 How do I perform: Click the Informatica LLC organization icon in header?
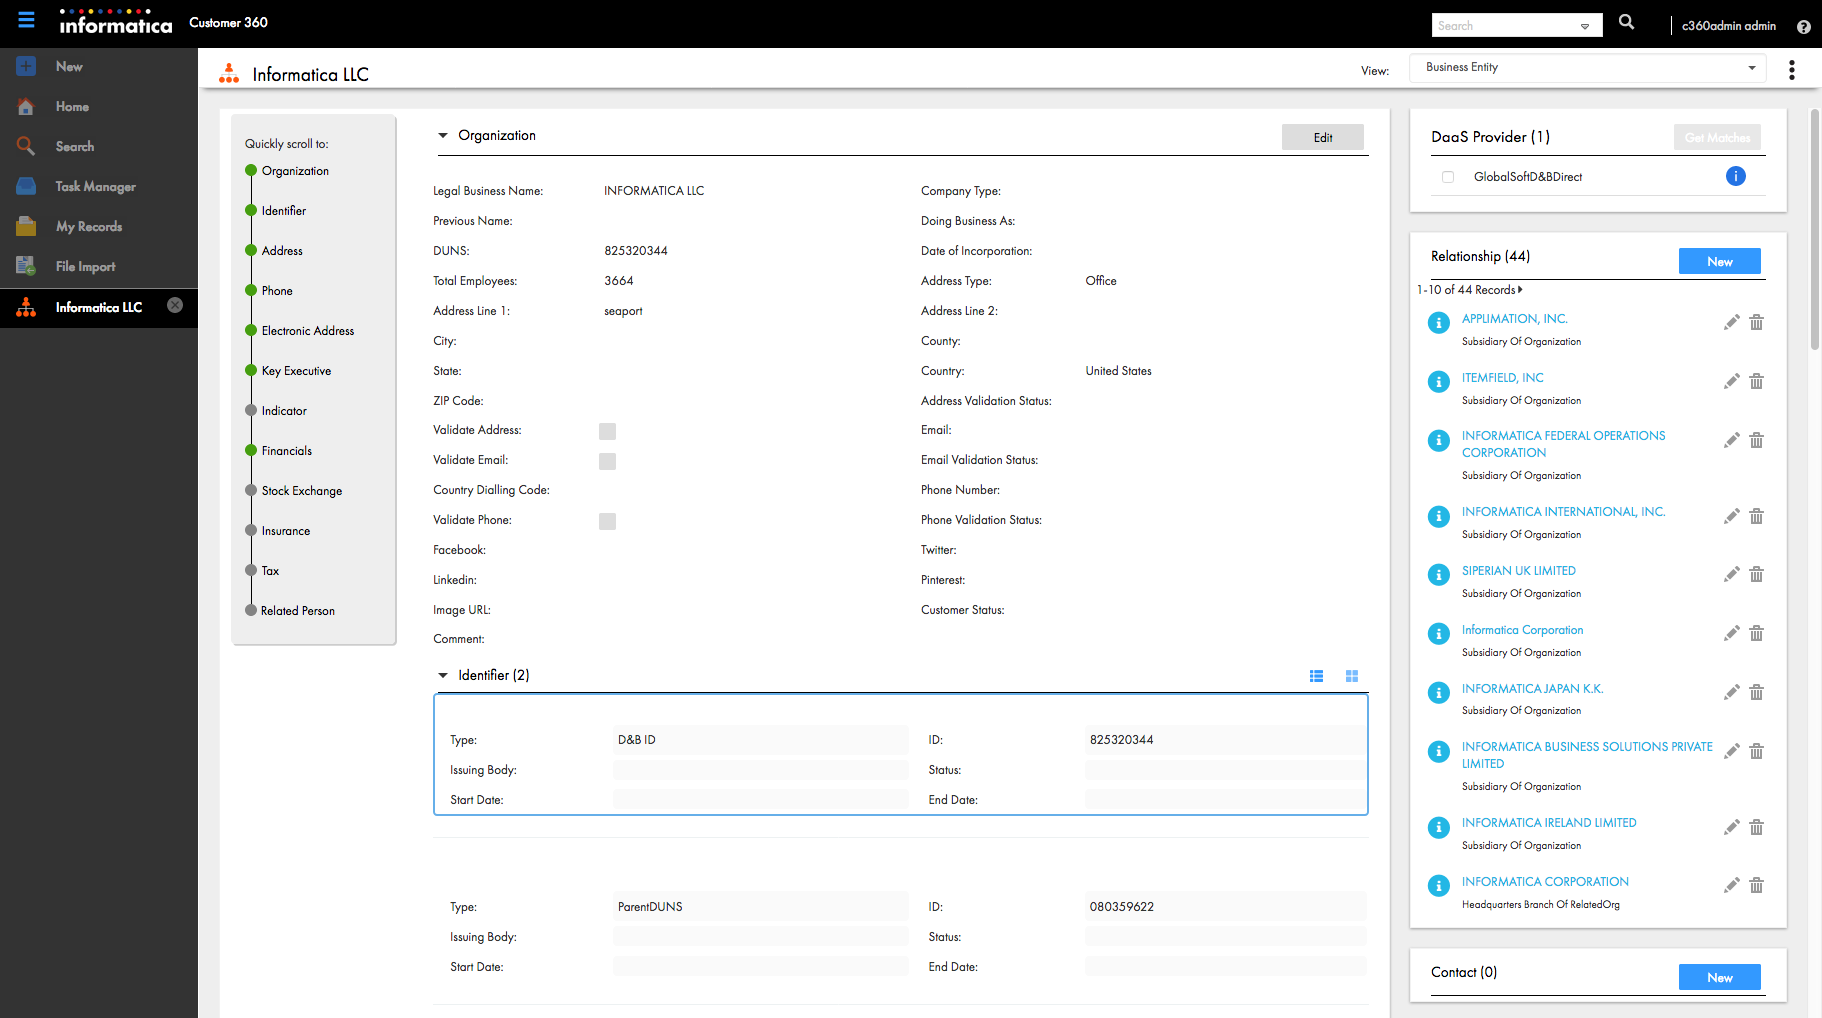pyautogui.click(x=229, y=73)
